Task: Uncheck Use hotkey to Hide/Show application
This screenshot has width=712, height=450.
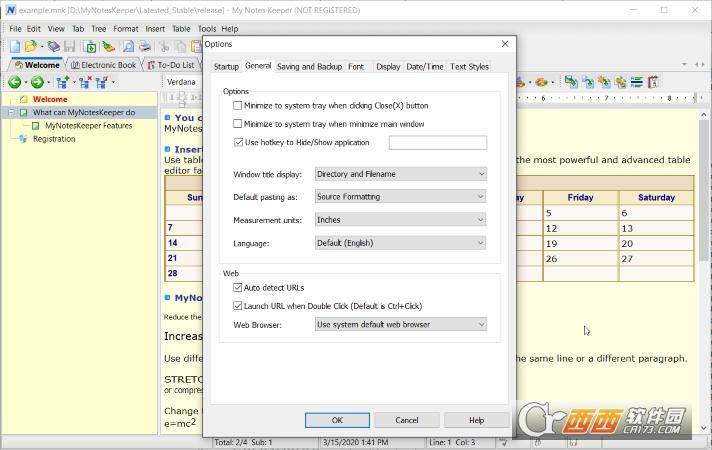Action: pyautogui.click(x=238, y=142)
